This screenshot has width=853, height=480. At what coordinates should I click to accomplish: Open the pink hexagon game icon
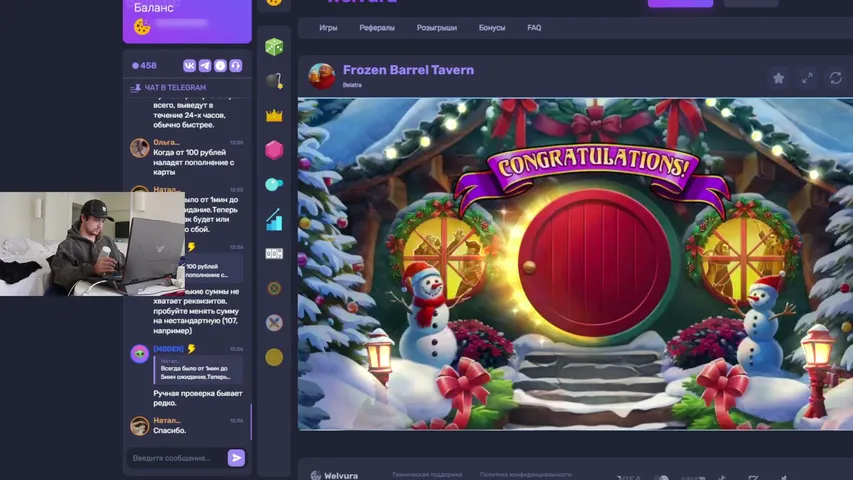pyautogui.click(x=274, y=150)
